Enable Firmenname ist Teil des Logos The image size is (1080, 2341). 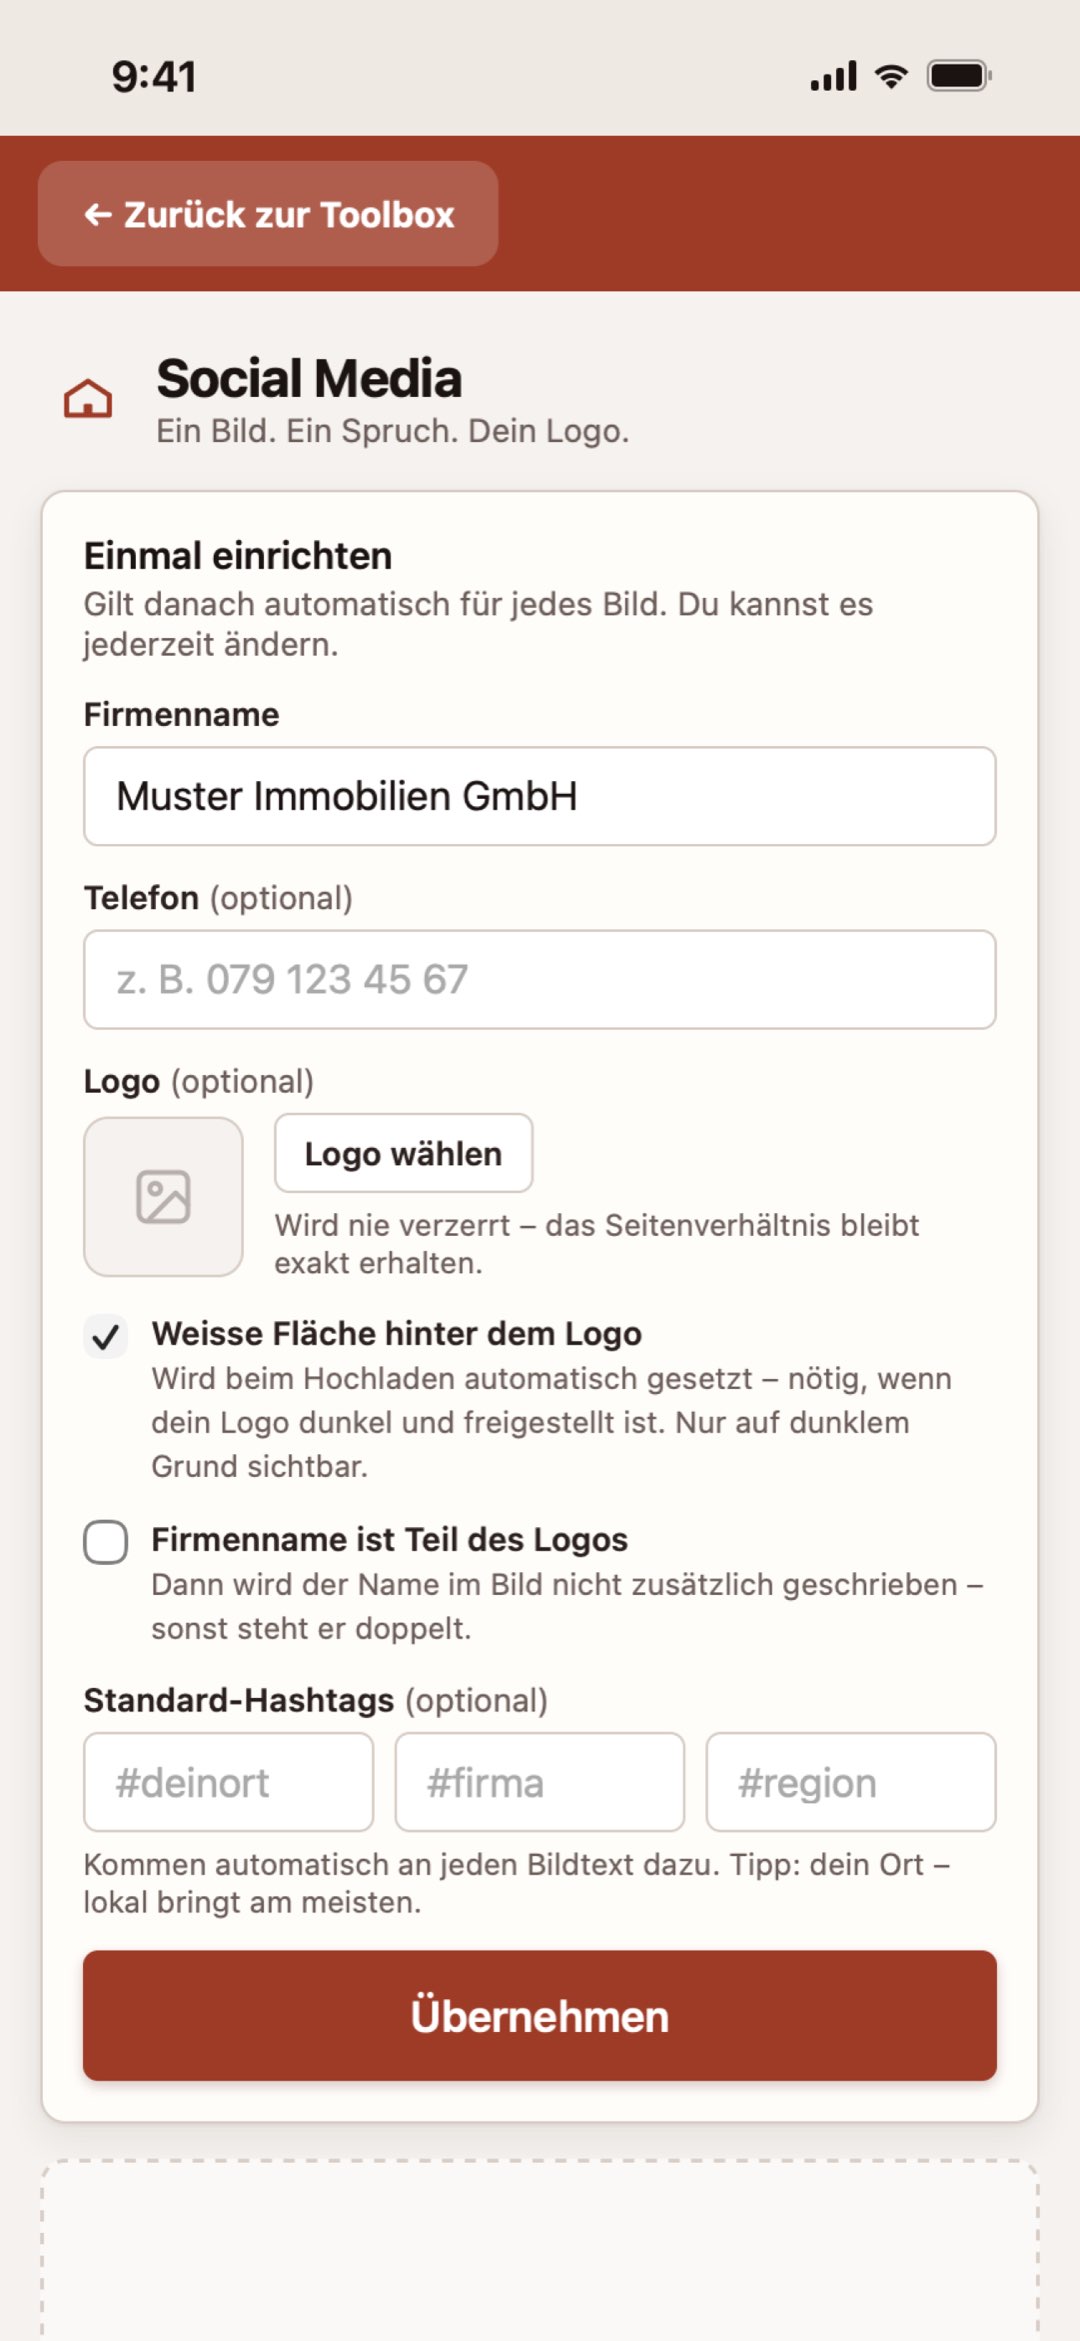[106, 1542]
